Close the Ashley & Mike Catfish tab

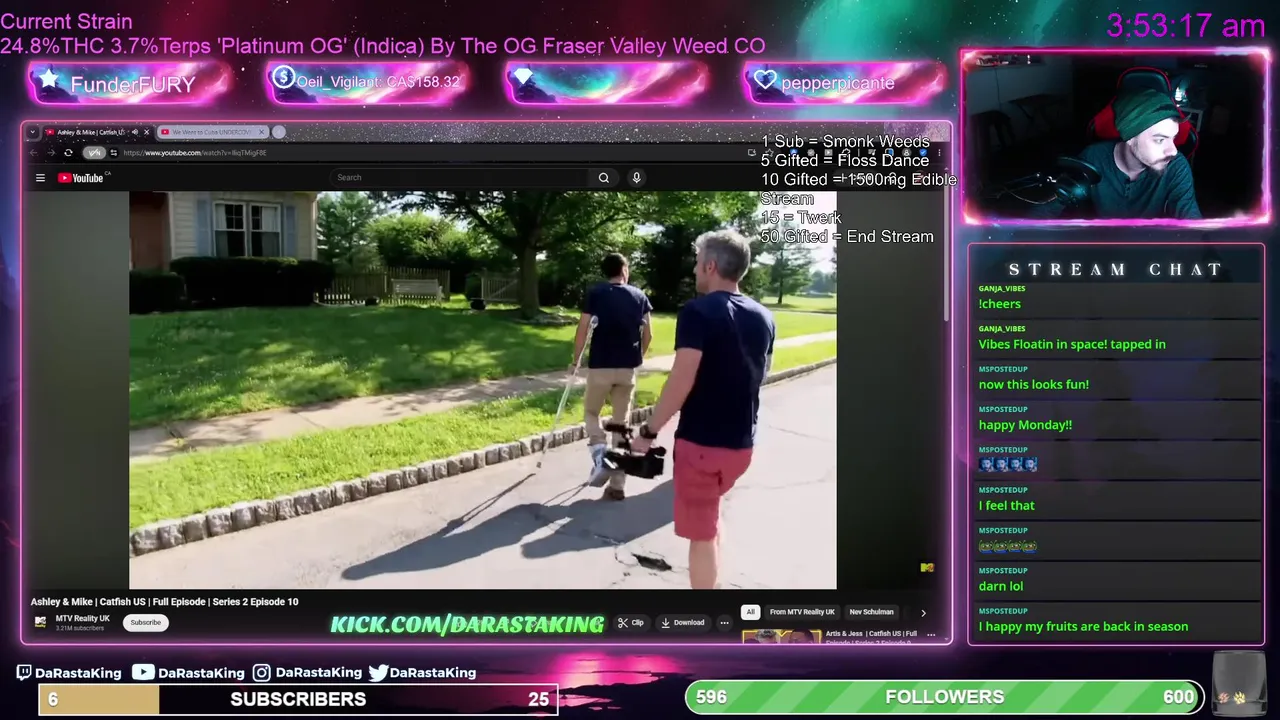147,132
